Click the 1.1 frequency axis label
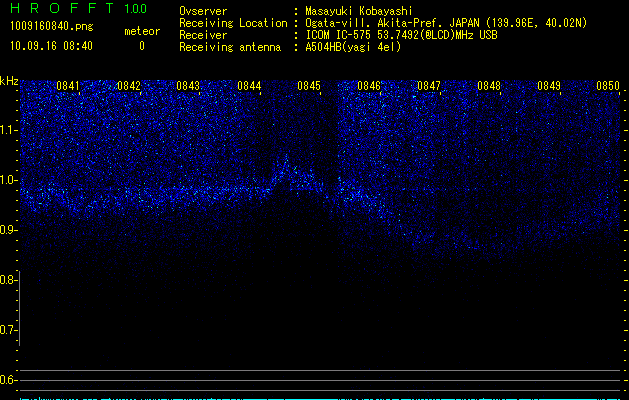 click(8, 130)
